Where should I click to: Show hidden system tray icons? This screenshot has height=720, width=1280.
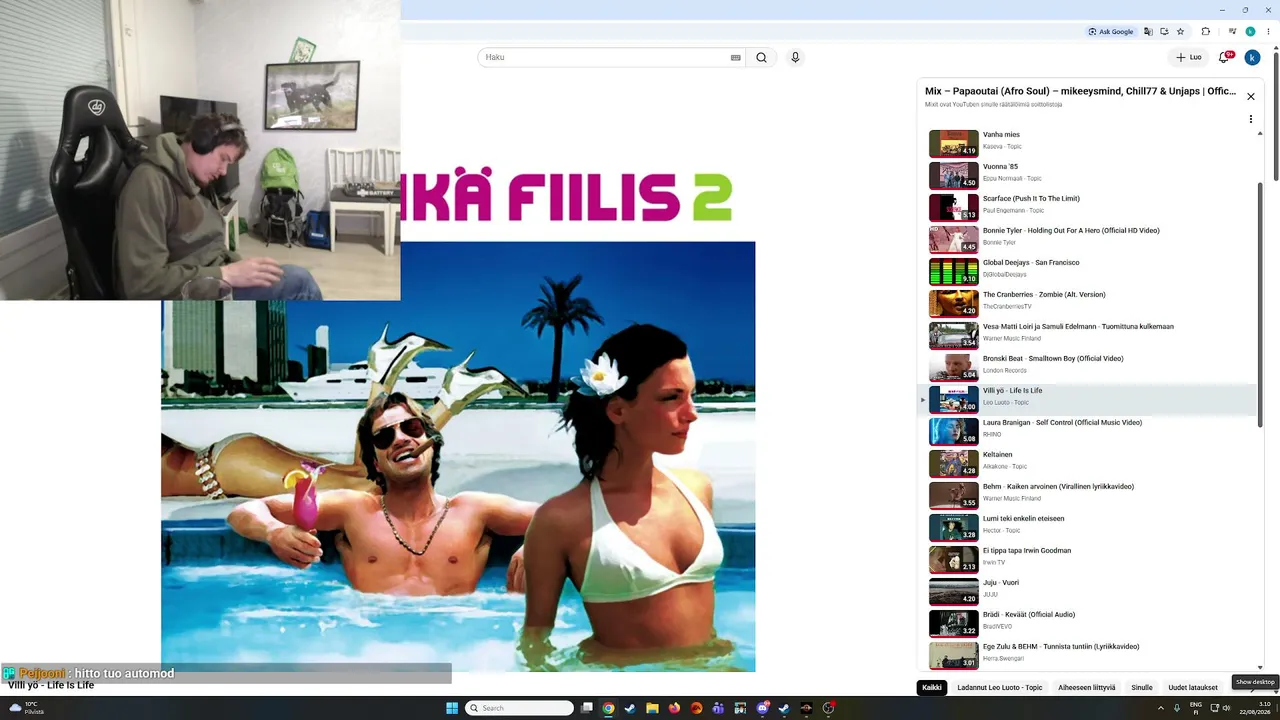[1161, 708]
